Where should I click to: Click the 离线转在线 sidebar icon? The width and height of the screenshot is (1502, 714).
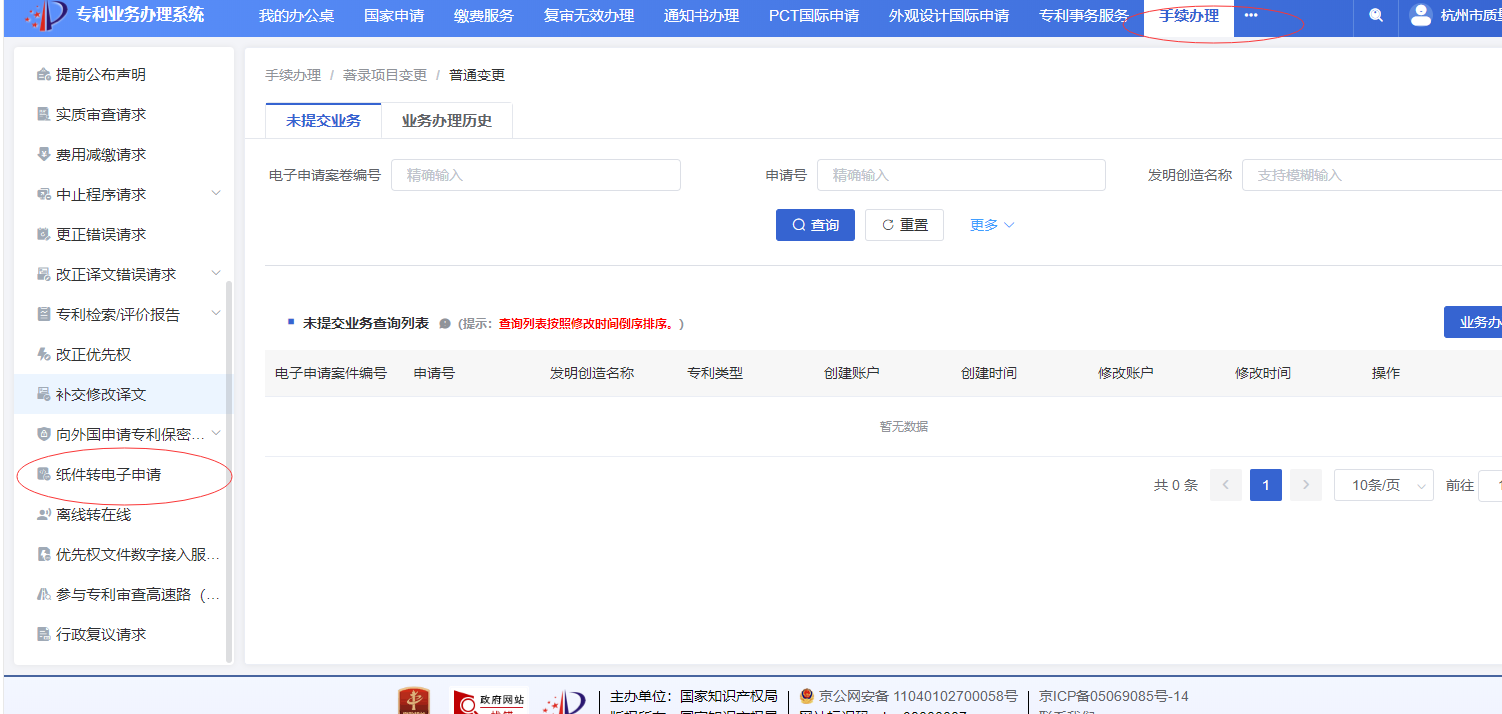[x=43, y=515]
